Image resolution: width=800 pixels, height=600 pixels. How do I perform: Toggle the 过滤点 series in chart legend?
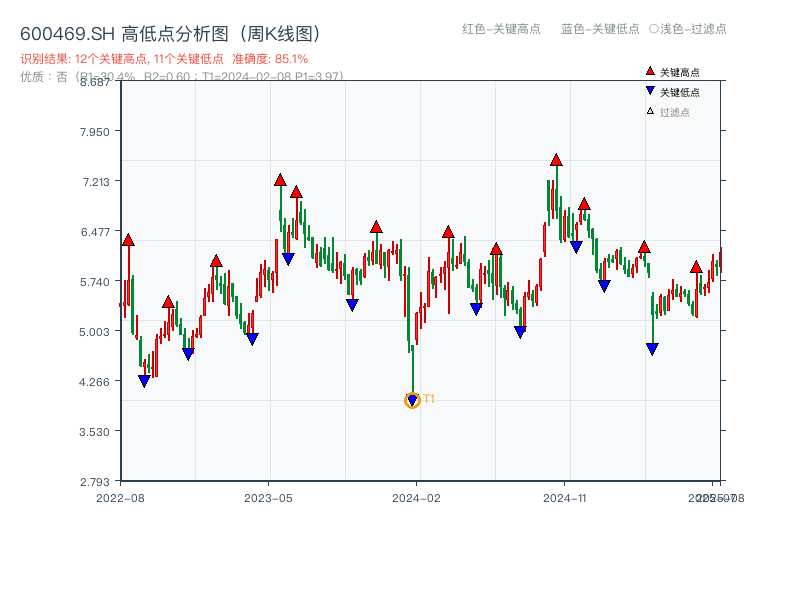pyautogui.click(x=668, y=112)
